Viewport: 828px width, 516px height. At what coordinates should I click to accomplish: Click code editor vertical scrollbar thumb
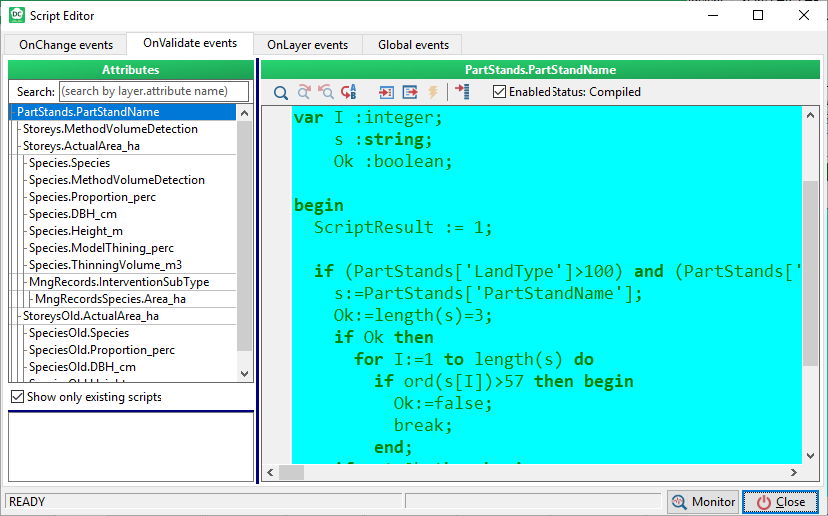(x=811, y=273)
